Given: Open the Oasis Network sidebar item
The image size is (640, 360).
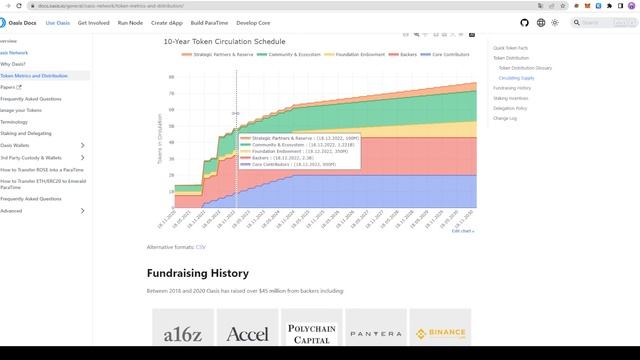Looking at the screenshot, I should click(14, 53).
